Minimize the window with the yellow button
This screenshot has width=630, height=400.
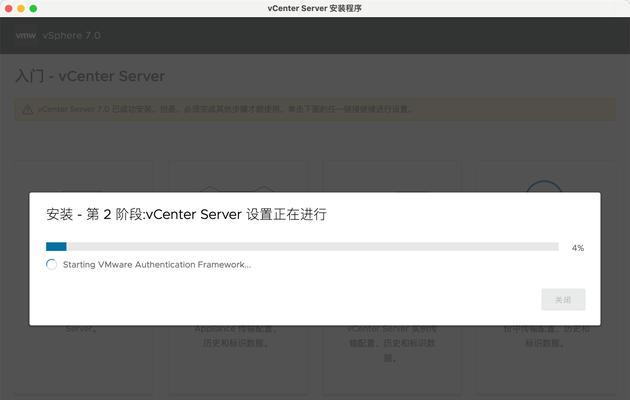(21, 8)
